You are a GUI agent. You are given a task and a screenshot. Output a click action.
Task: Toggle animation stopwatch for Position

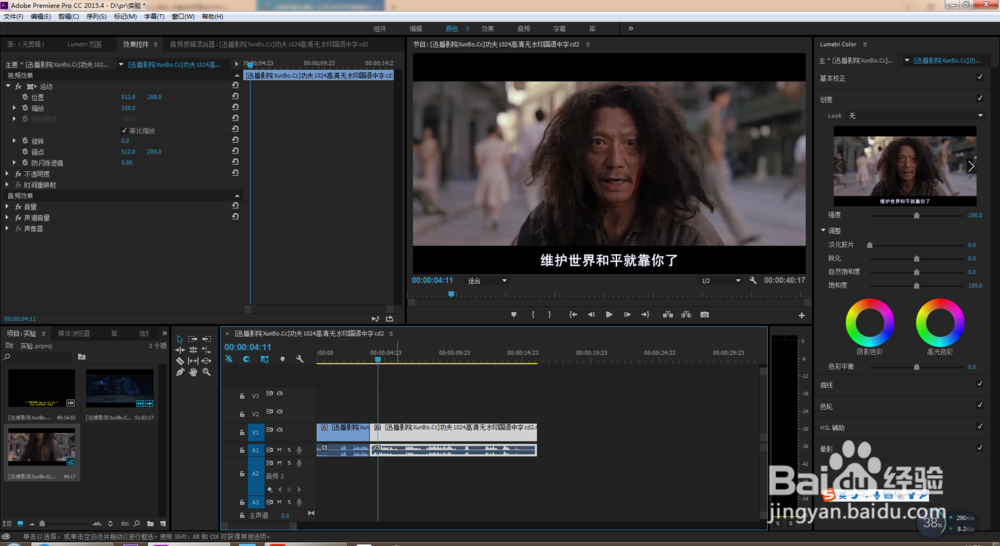coord(25,97)
